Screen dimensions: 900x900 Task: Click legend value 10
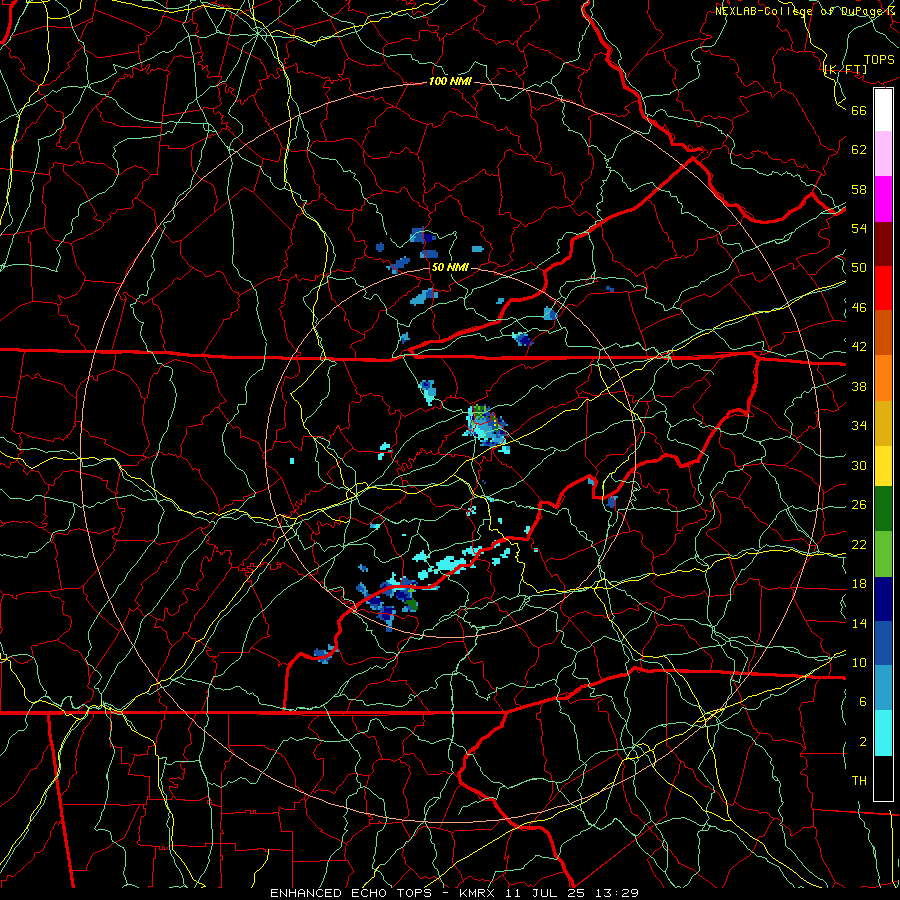[x=859, y=663]
